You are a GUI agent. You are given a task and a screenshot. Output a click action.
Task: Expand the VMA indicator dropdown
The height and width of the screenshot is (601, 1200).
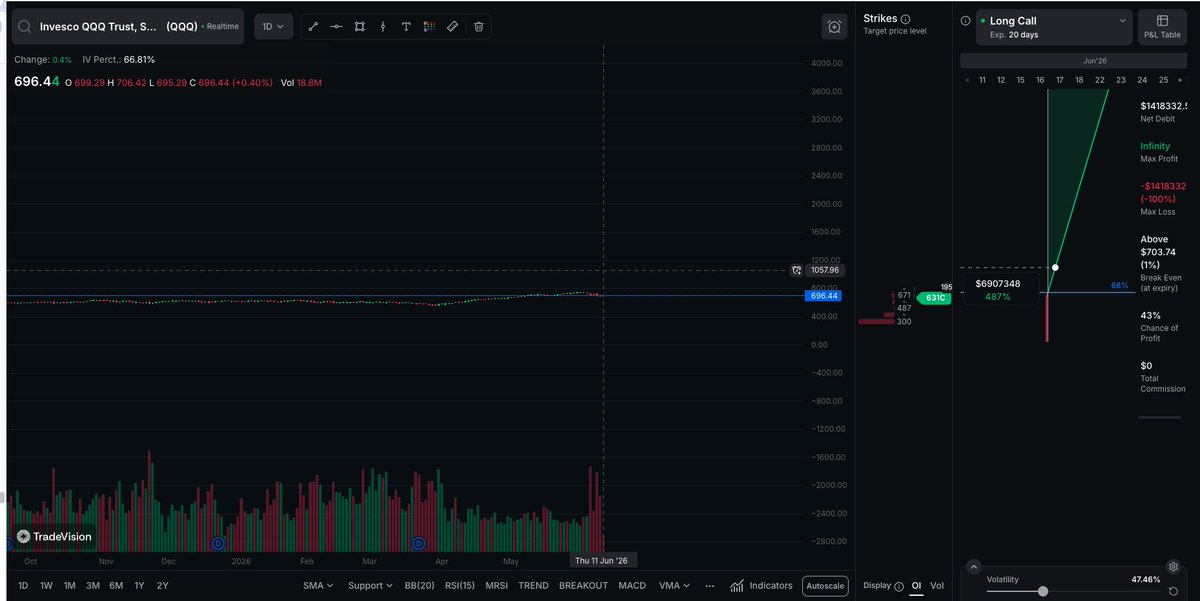pos(676,586)
